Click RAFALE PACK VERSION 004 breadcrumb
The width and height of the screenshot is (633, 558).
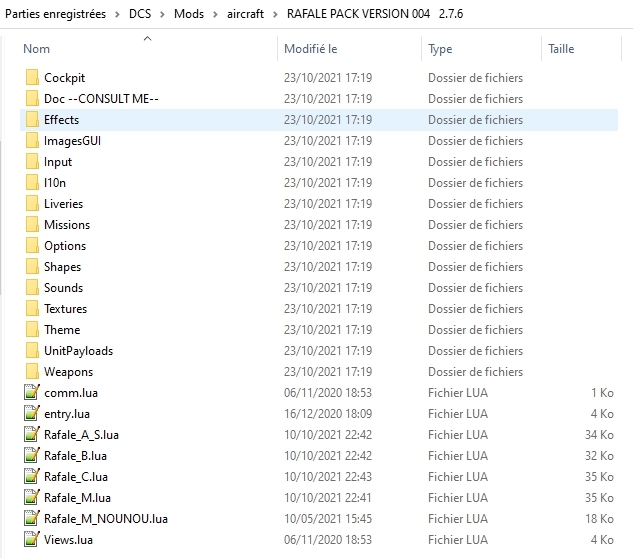point(375,14)
